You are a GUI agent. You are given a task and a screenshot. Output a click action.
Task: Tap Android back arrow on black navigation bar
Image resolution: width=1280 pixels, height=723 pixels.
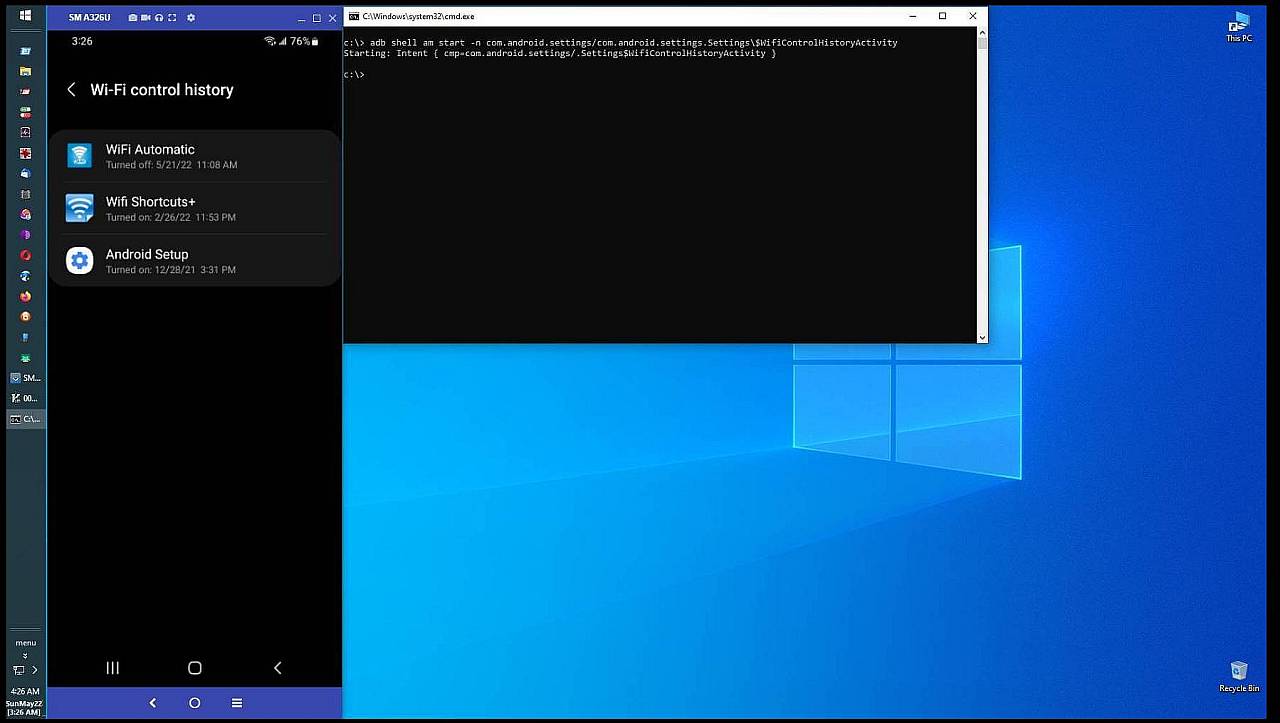277,668
